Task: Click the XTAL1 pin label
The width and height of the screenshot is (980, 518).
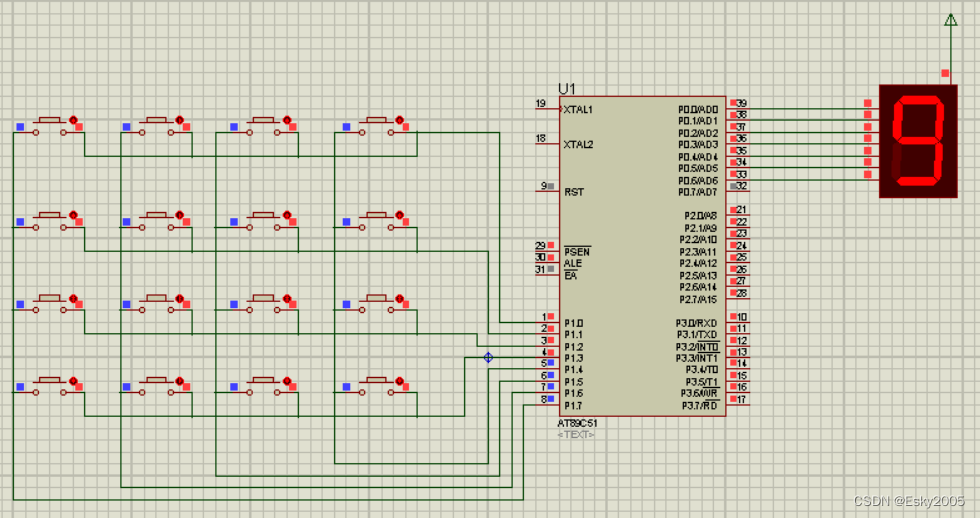Action: 578,109
